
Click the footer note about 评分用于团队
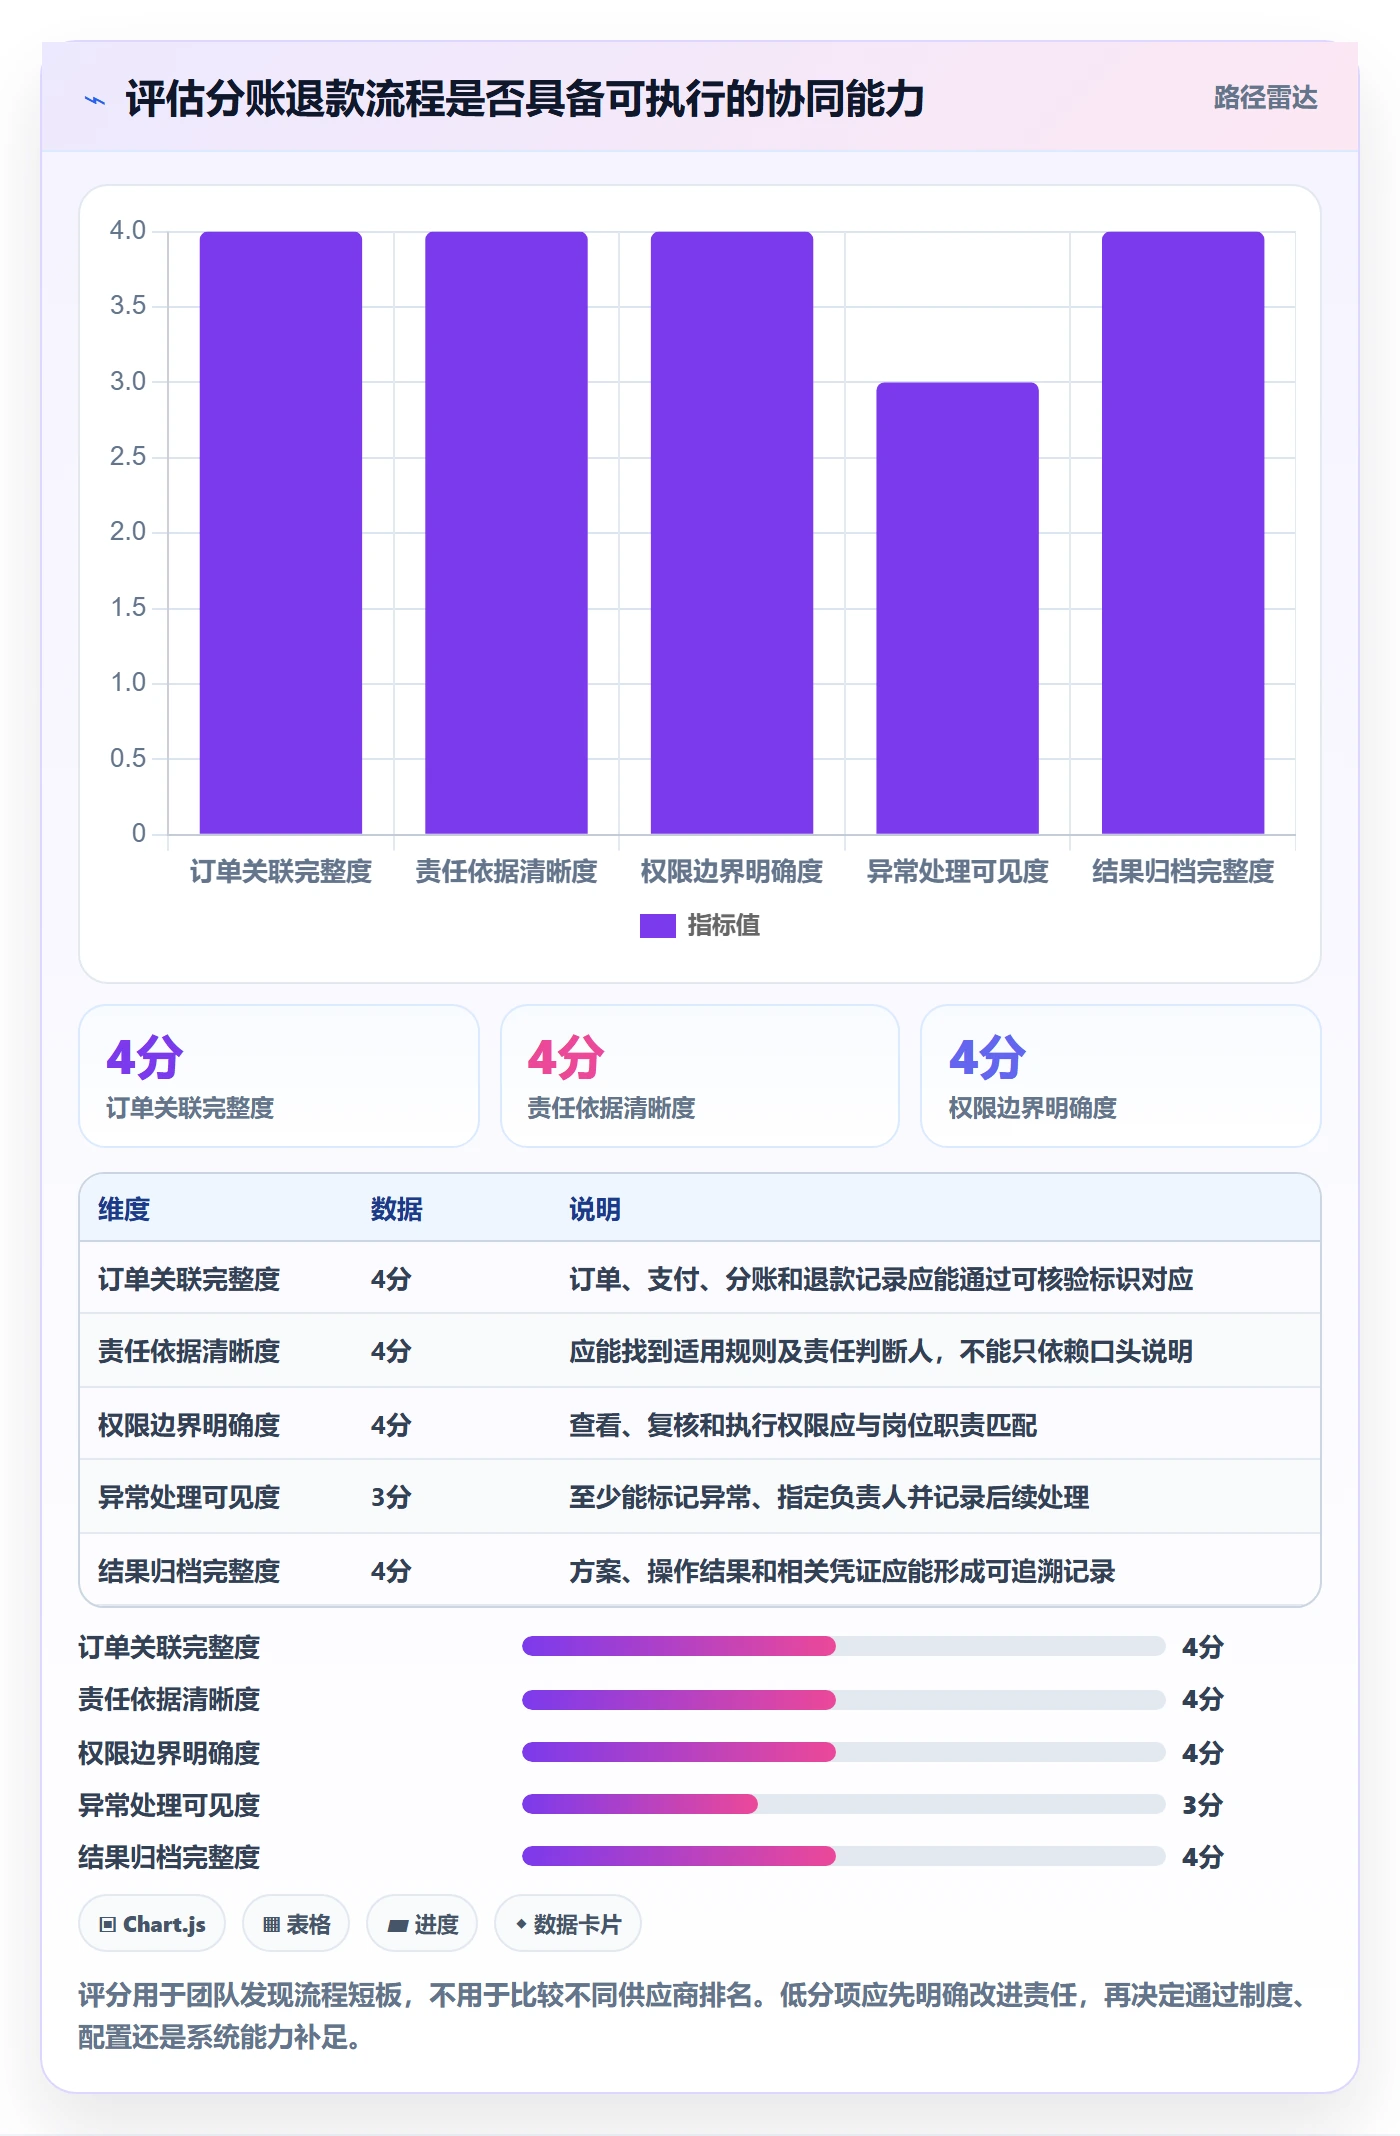[696, 2016]
